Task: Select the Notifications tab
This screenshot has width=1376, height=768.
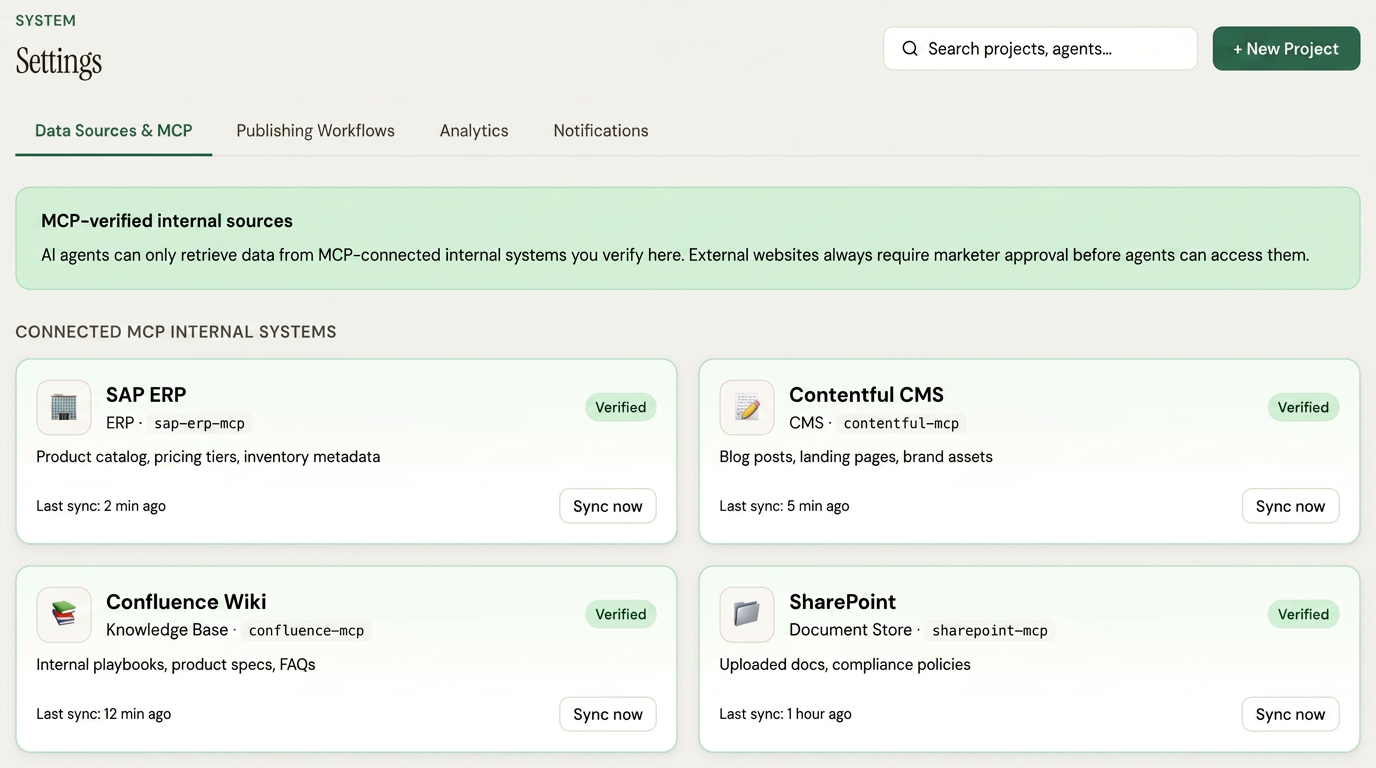Action: (601, 130)
